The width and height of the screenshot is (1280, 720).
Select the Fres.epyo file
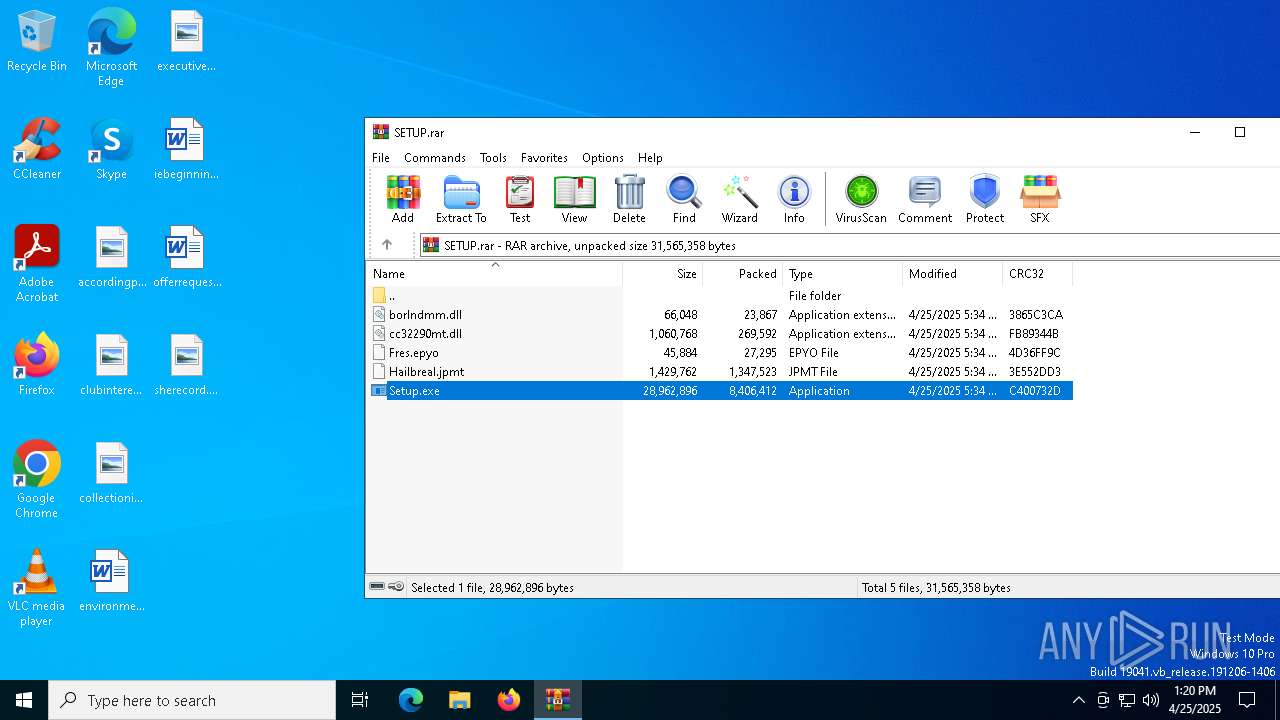click(720, 352)
